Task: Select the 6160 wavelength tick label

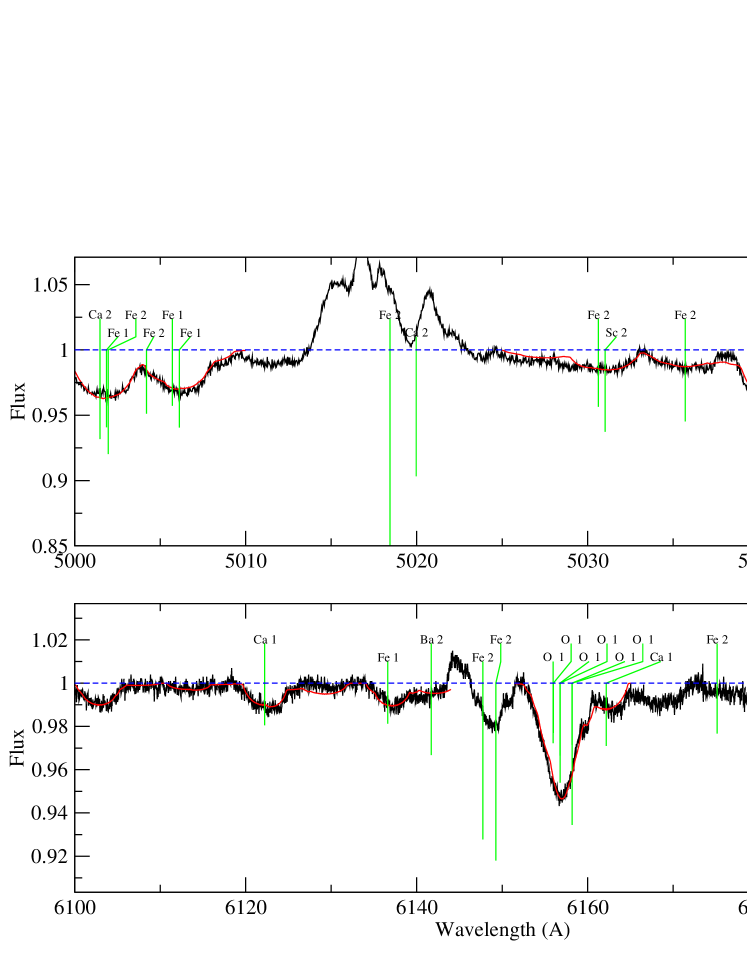Action: click(x=588, y=908)
